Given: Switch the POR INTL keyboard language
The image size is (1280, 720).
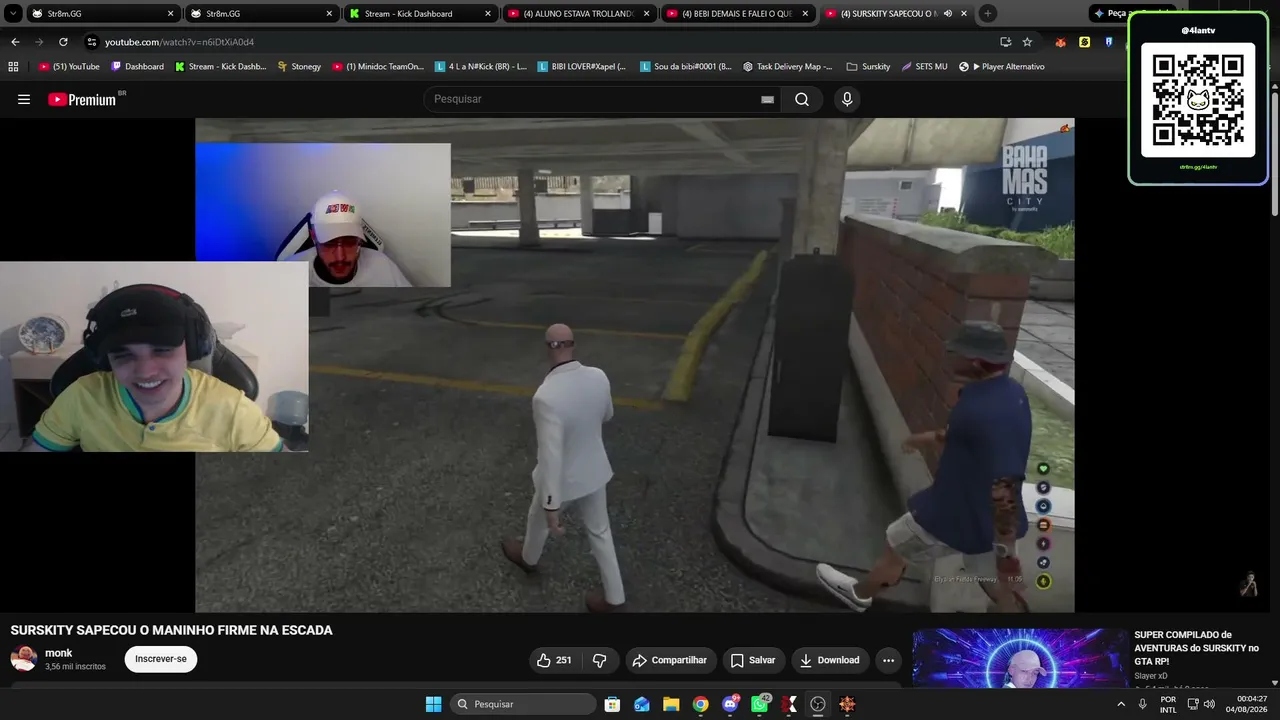Looking at the screenshot, I should pos(1168,704).
